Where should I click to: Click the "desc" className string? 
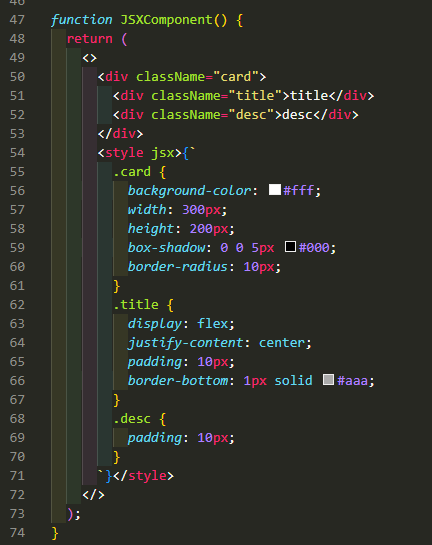click(251, 114)
